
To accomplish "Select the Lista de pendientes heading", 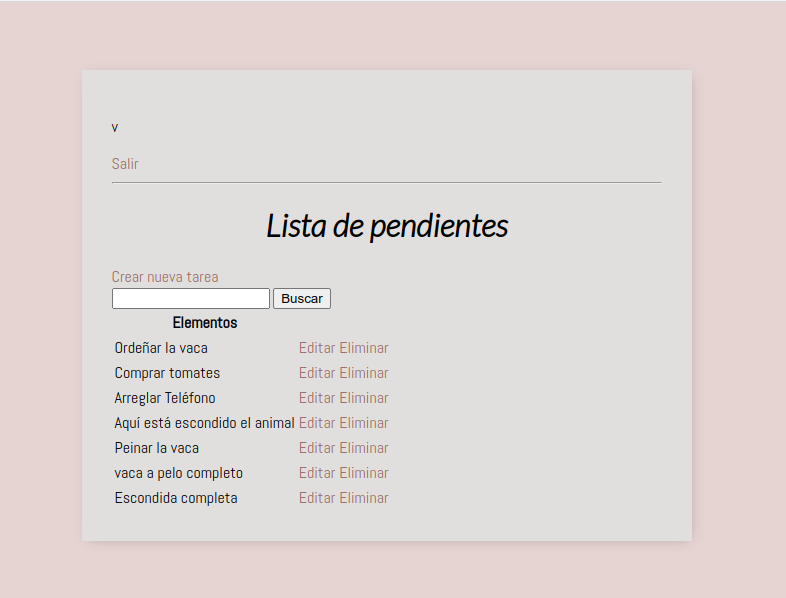I will pyautogui.click(x=387, y=226).
